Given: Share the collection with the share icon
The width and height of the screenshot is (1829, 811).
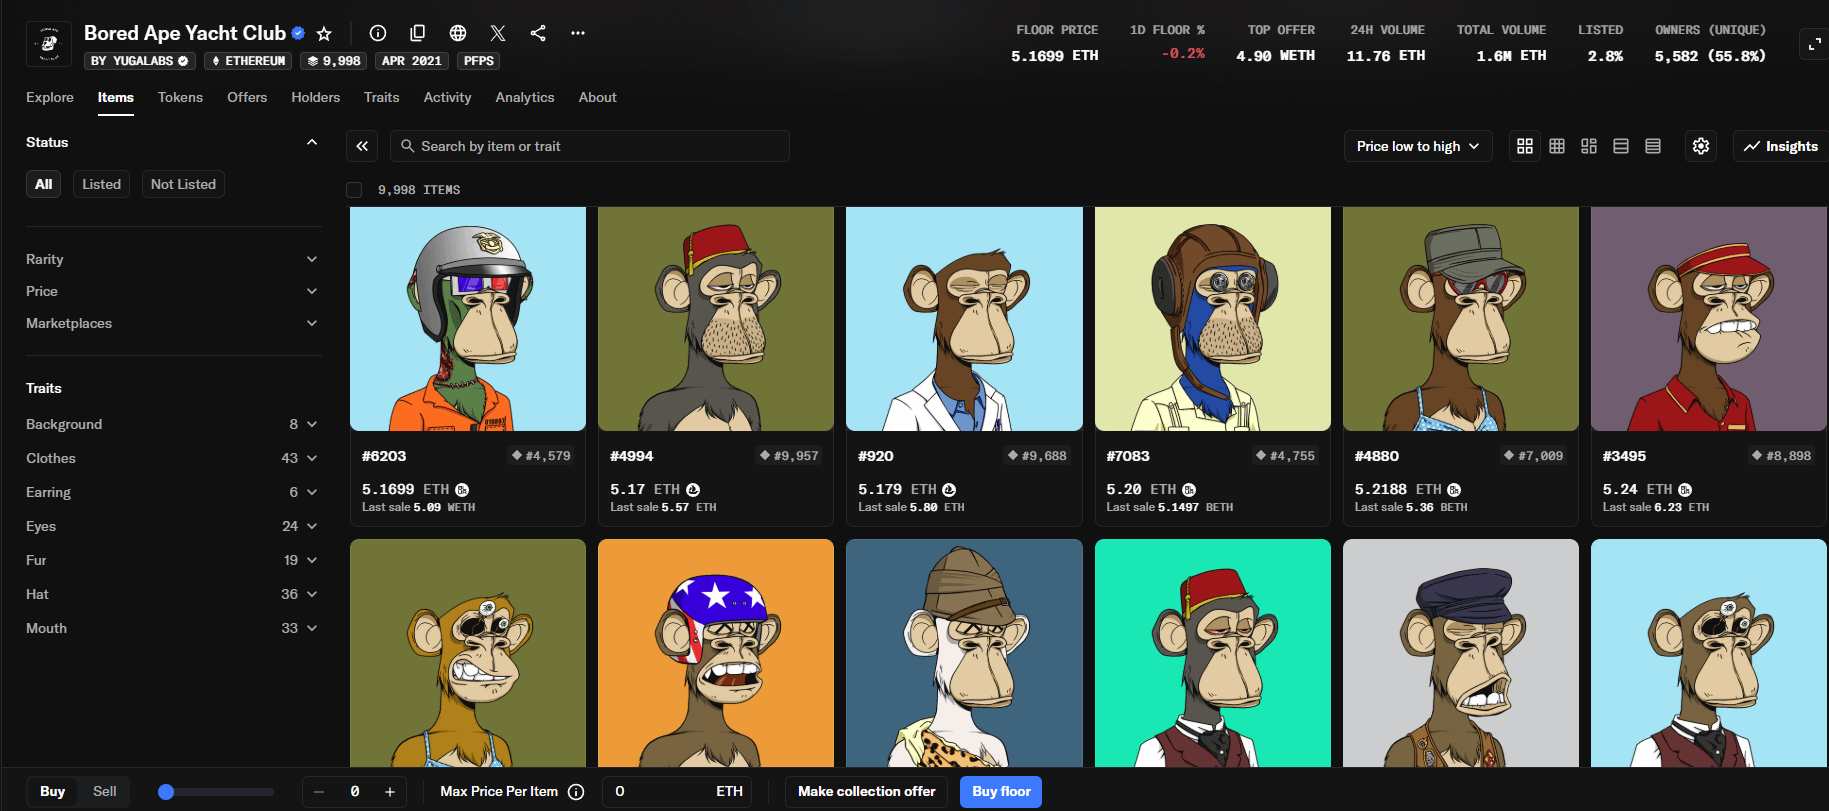Looking at the screenshot, I should pyautogui.click(x=538, y=33).
